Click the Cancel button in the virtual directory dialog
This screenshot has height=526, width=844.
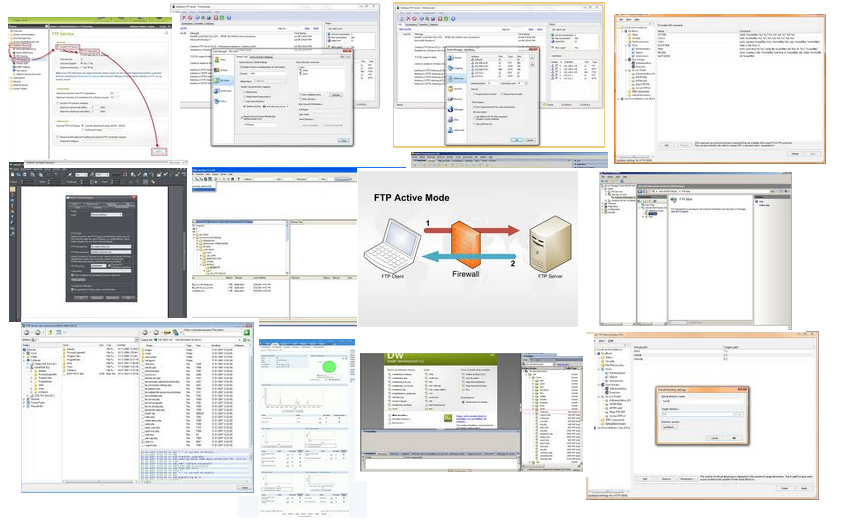pos(716,437)
